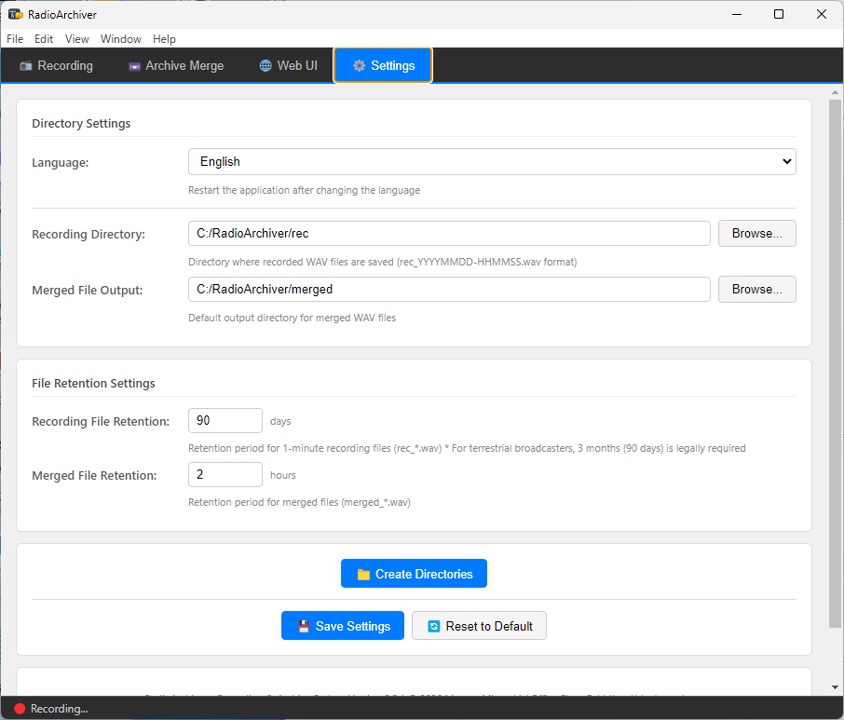Open the Edit menu
844x720 pixels.
(x=44, y=39)
